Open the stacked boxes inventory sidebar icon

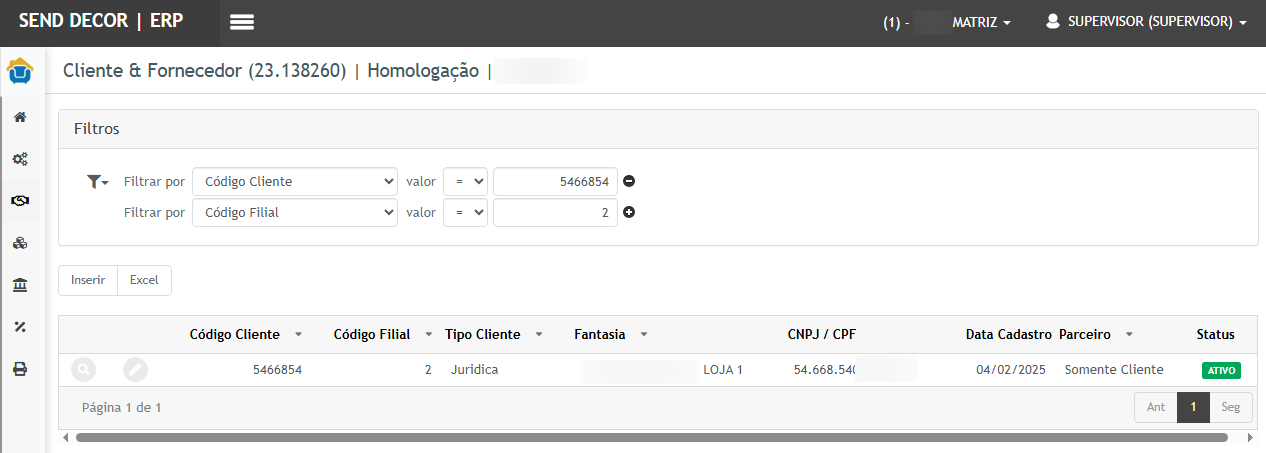[20, 243]
